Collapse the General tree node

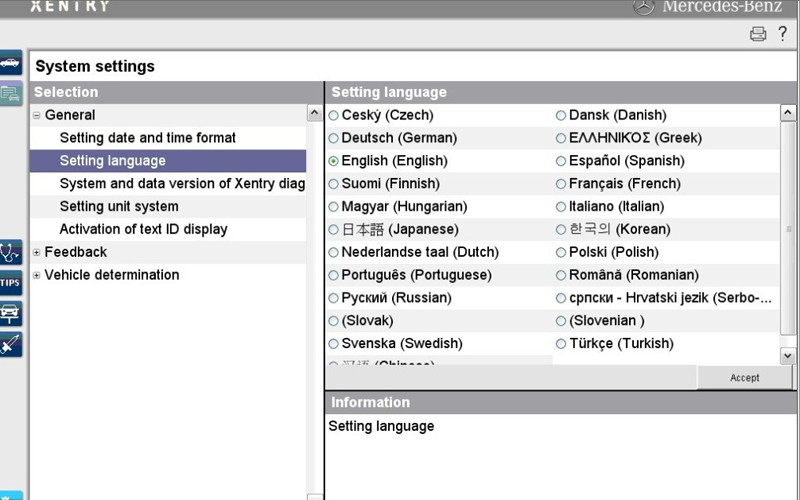37,115
